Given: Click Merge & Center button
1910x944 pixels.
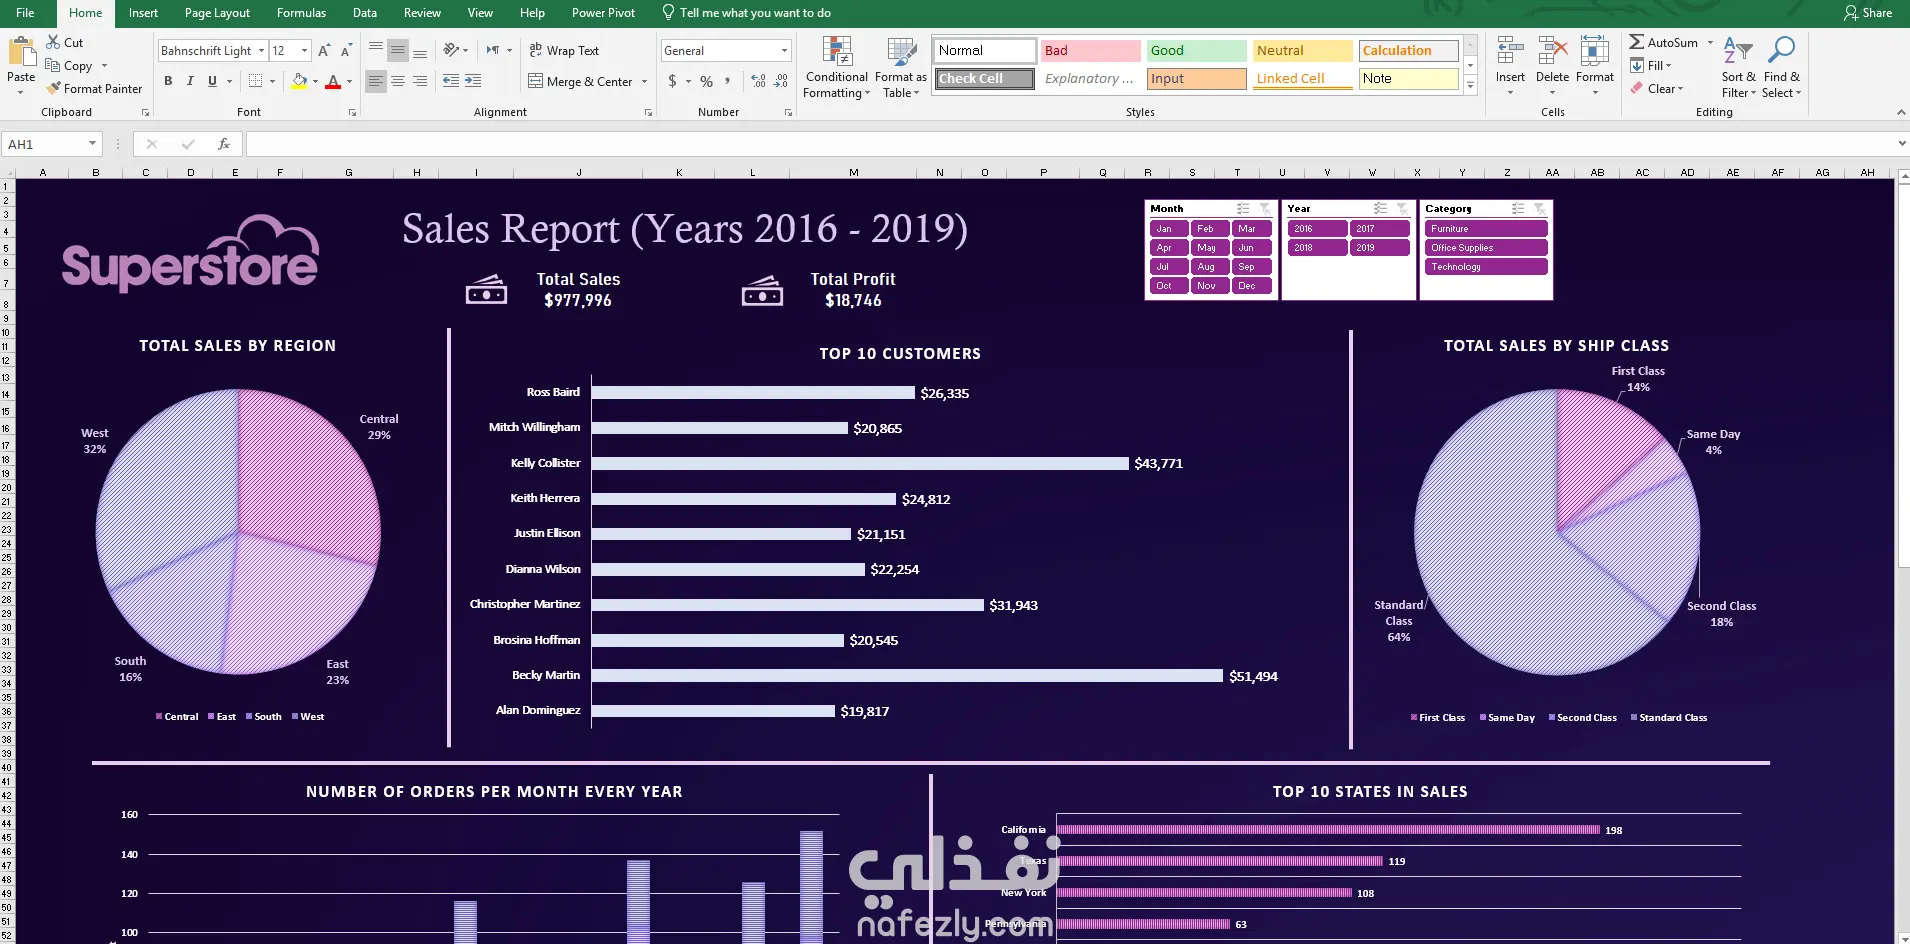Looking at the screenshot, I should pos(587,81).
